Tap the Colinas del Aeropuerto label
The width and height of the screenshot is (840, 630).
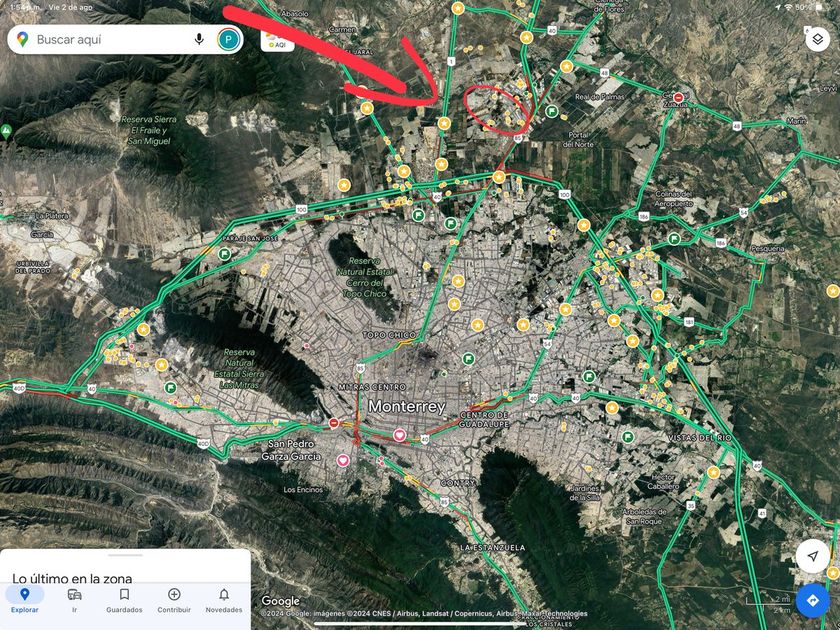tap(674, 199)
